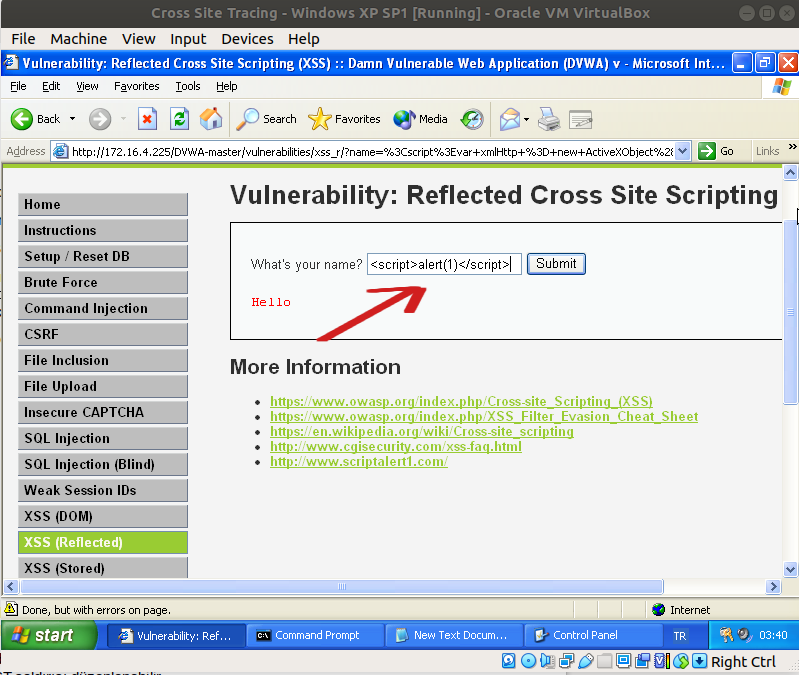Click the Submit button
Image resolution: width=799 pixels, height=675 pixels.
pos(556,263)
